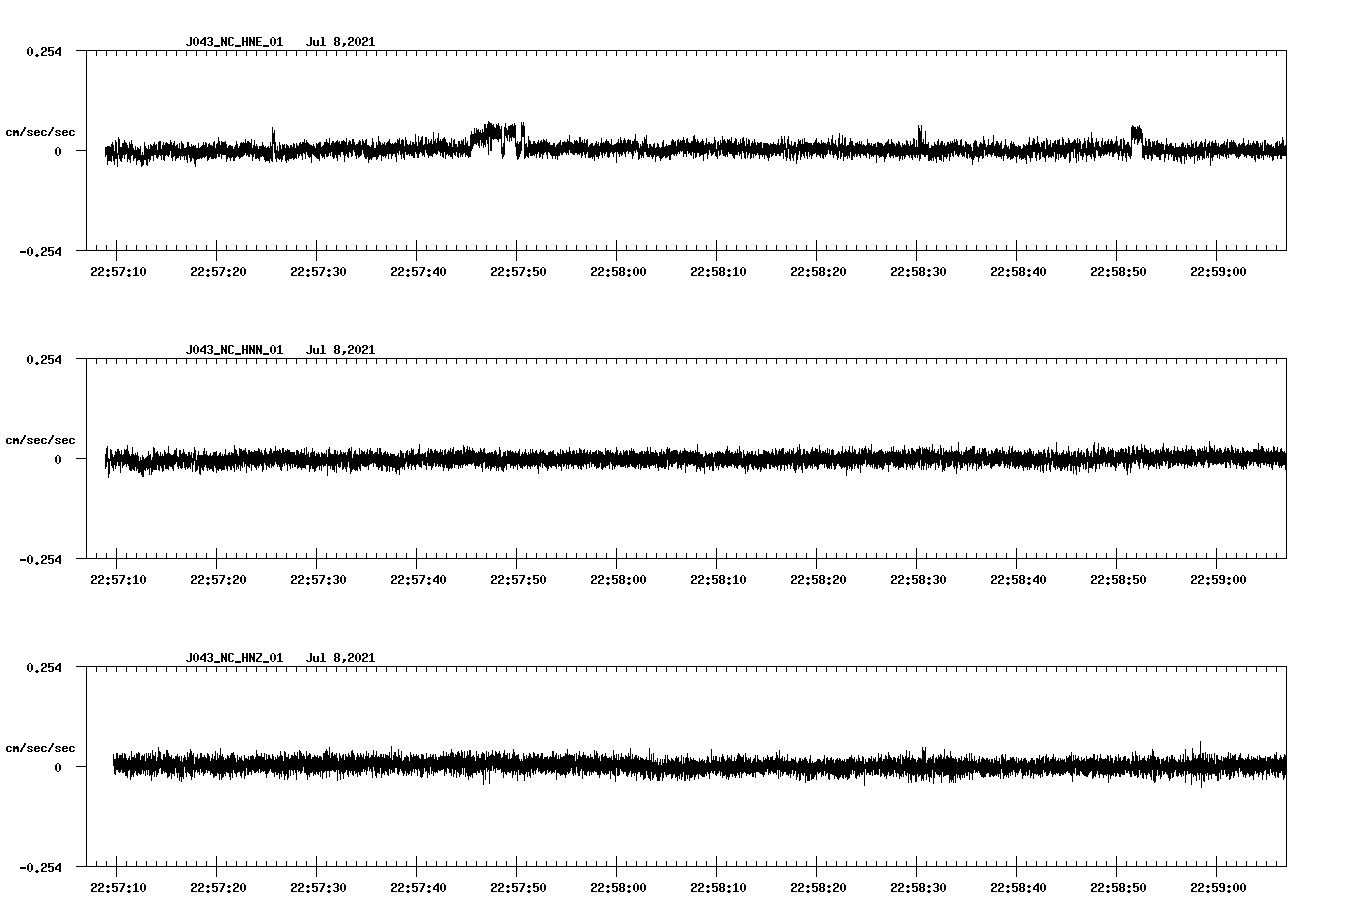The image size is (1358, 924).
Task: Click the 22:59:00 timestamp on the bottom axis
Action: (1219, 886)
